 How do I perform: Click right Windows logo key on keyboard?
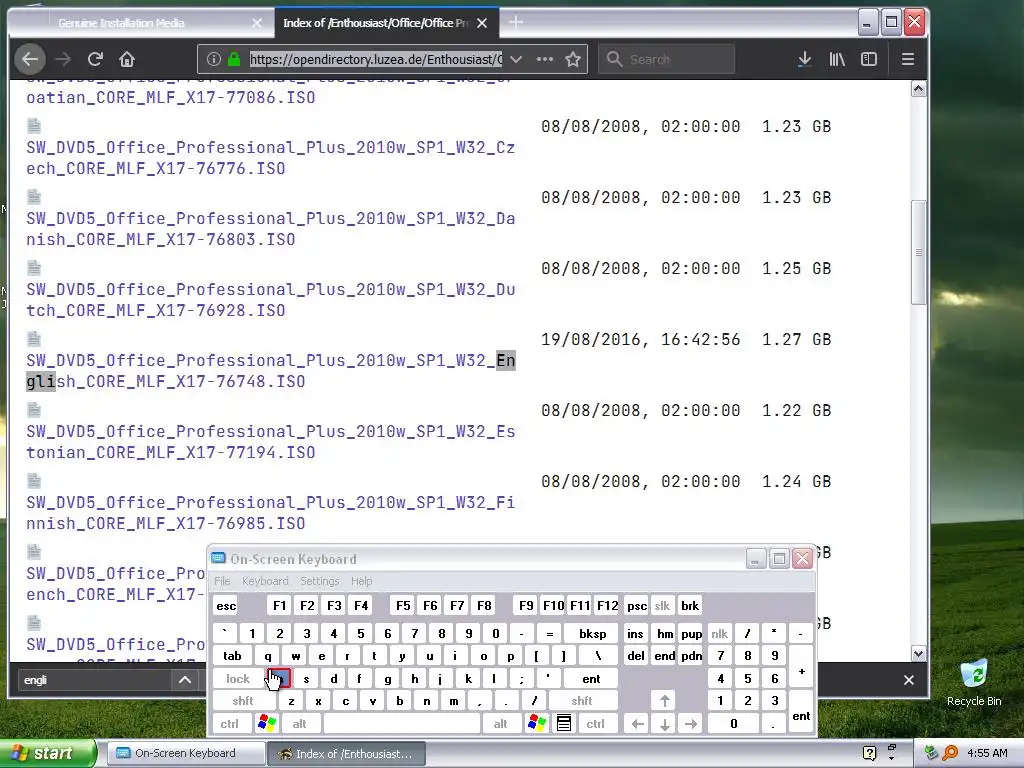point(537,724)
